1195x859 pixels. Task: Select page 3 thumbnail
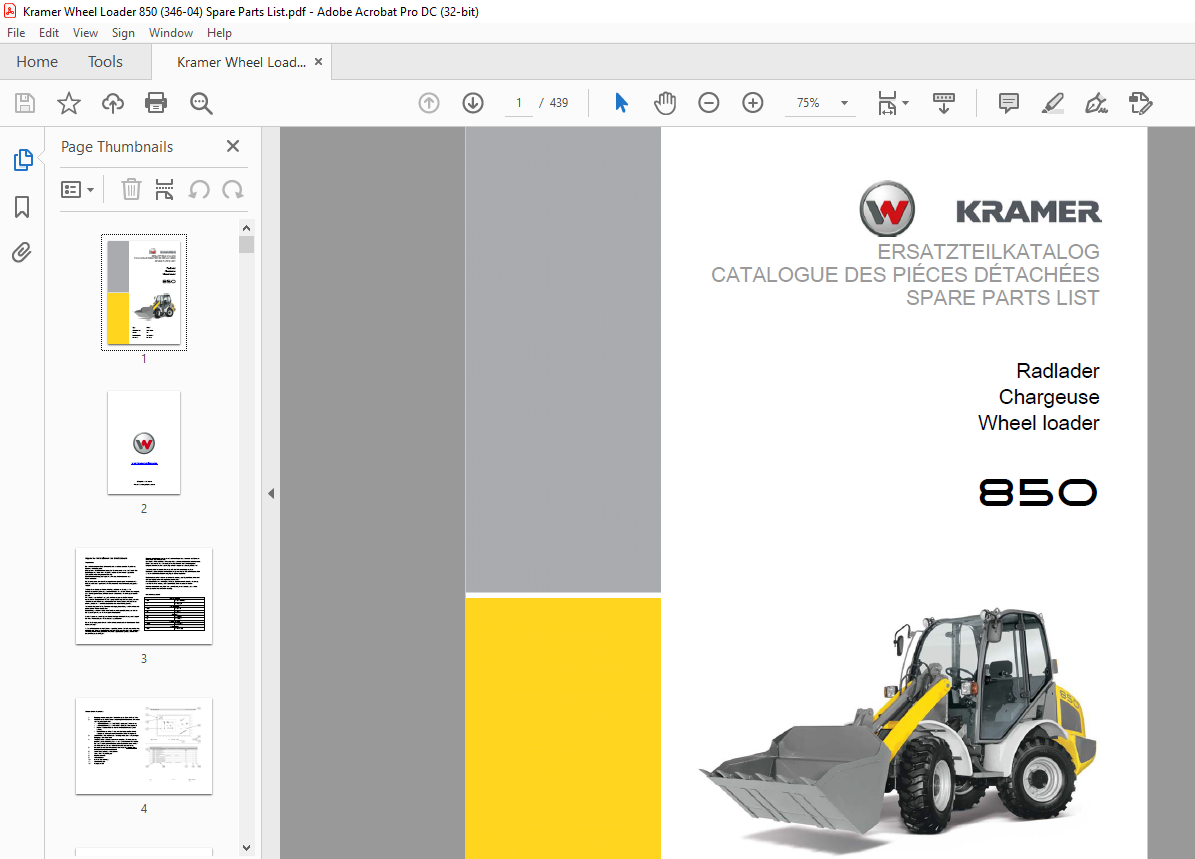pos(144,596)
